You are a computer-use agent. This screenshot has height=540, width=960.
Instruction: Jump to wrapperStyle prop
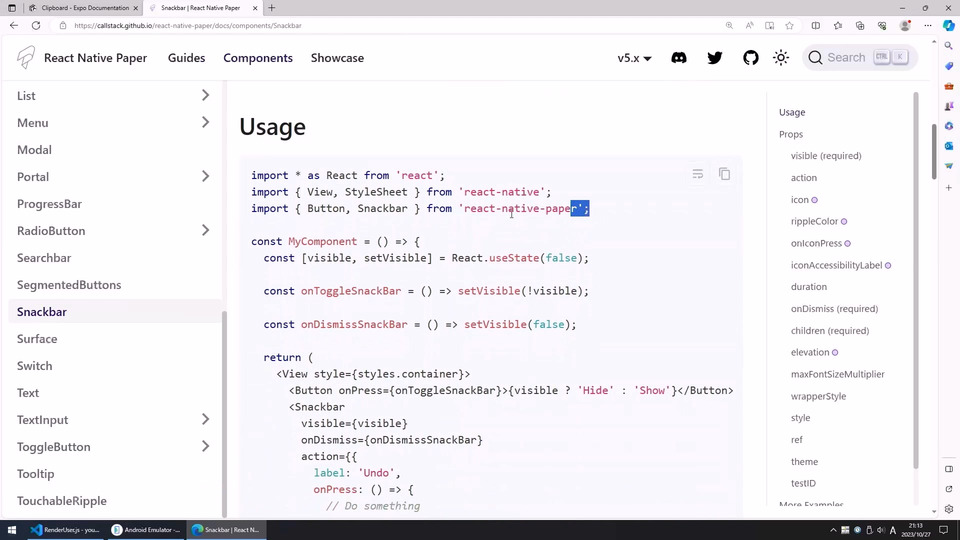click(818, 396)
